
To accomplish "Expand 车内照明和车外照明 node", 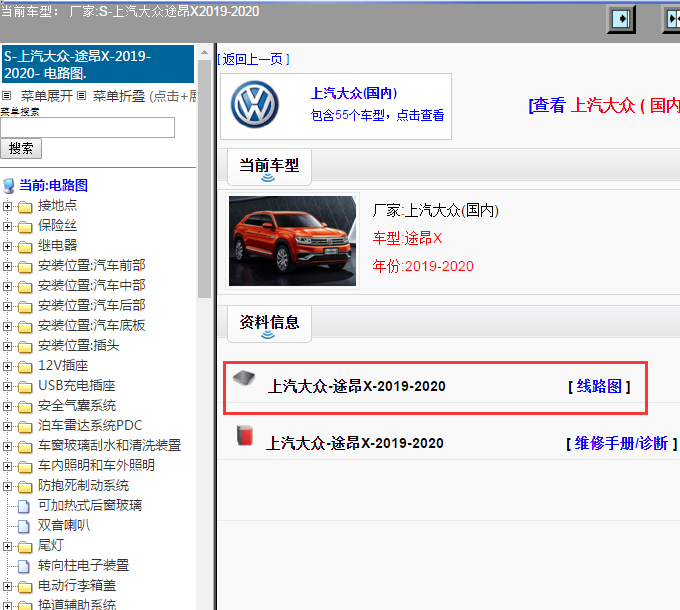I will (7, 466).
